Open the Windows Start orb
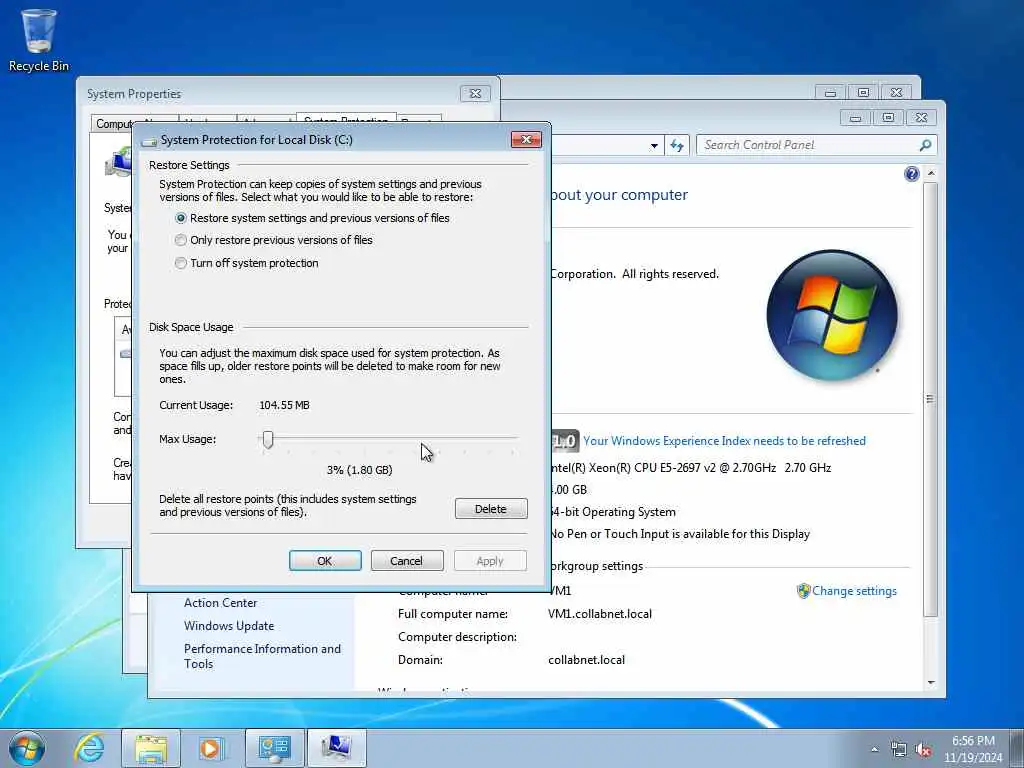Viewport: 1024px width, 768px height. 27,748
